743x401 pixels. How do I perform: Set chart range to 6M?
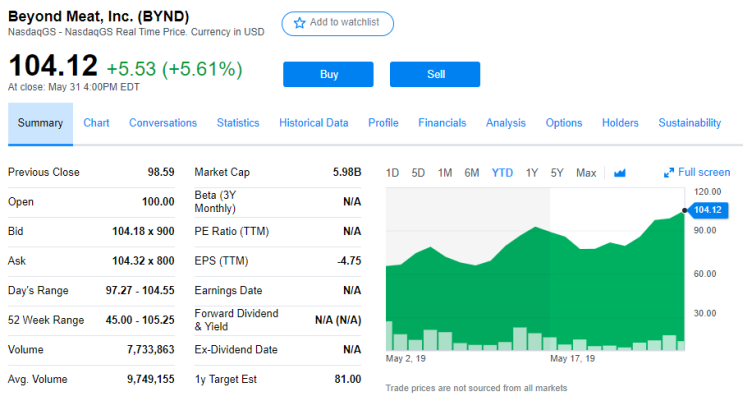click(471, 173)
